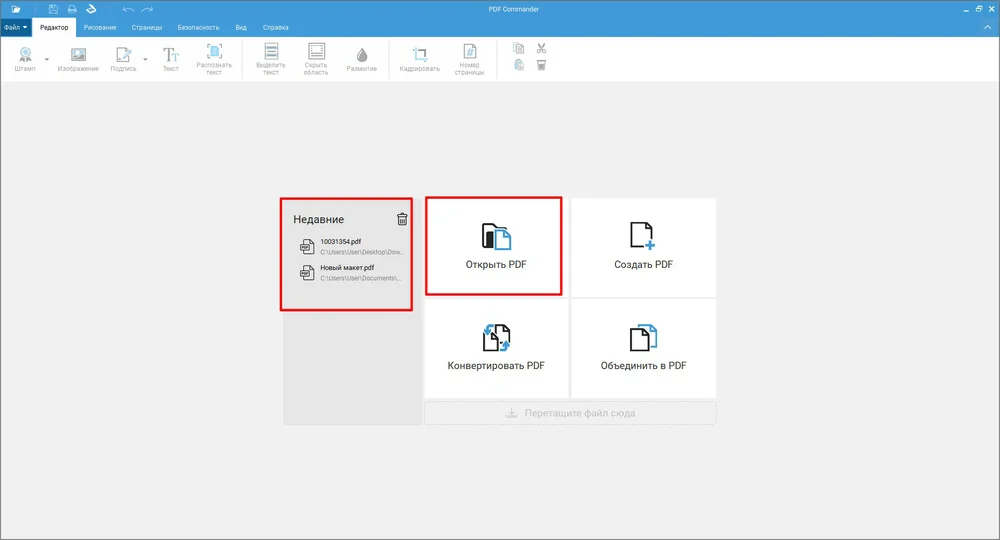Viewport: 1000px width, 540px height.
Task: Insert picture with Изображение tool
Action: pyautogui.click(x=78, y=59)
